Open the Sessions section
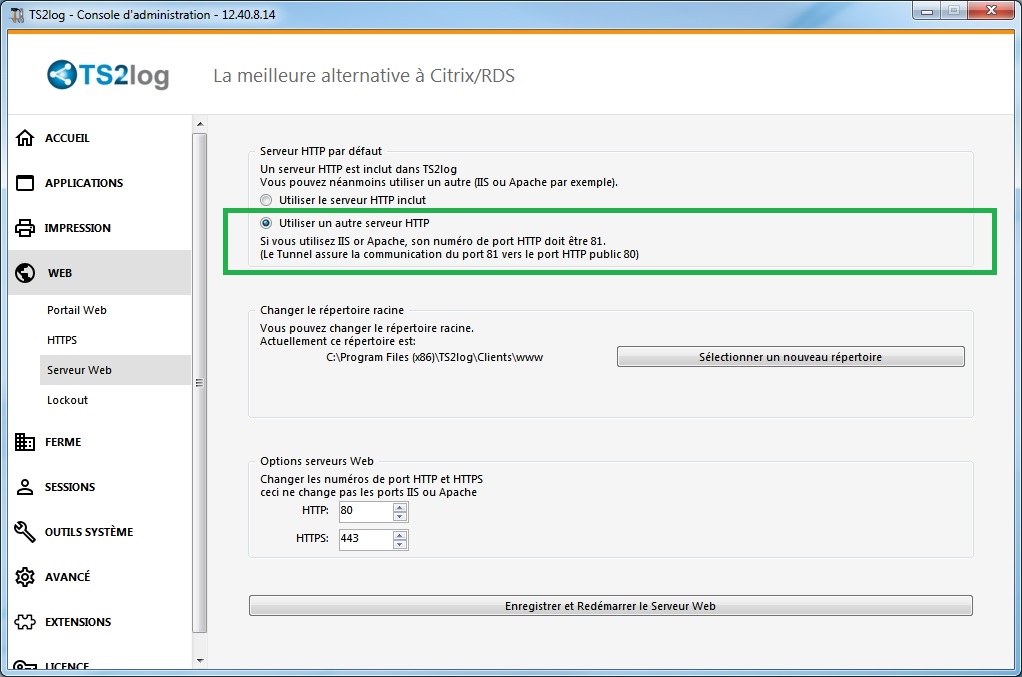 [100, 487]
